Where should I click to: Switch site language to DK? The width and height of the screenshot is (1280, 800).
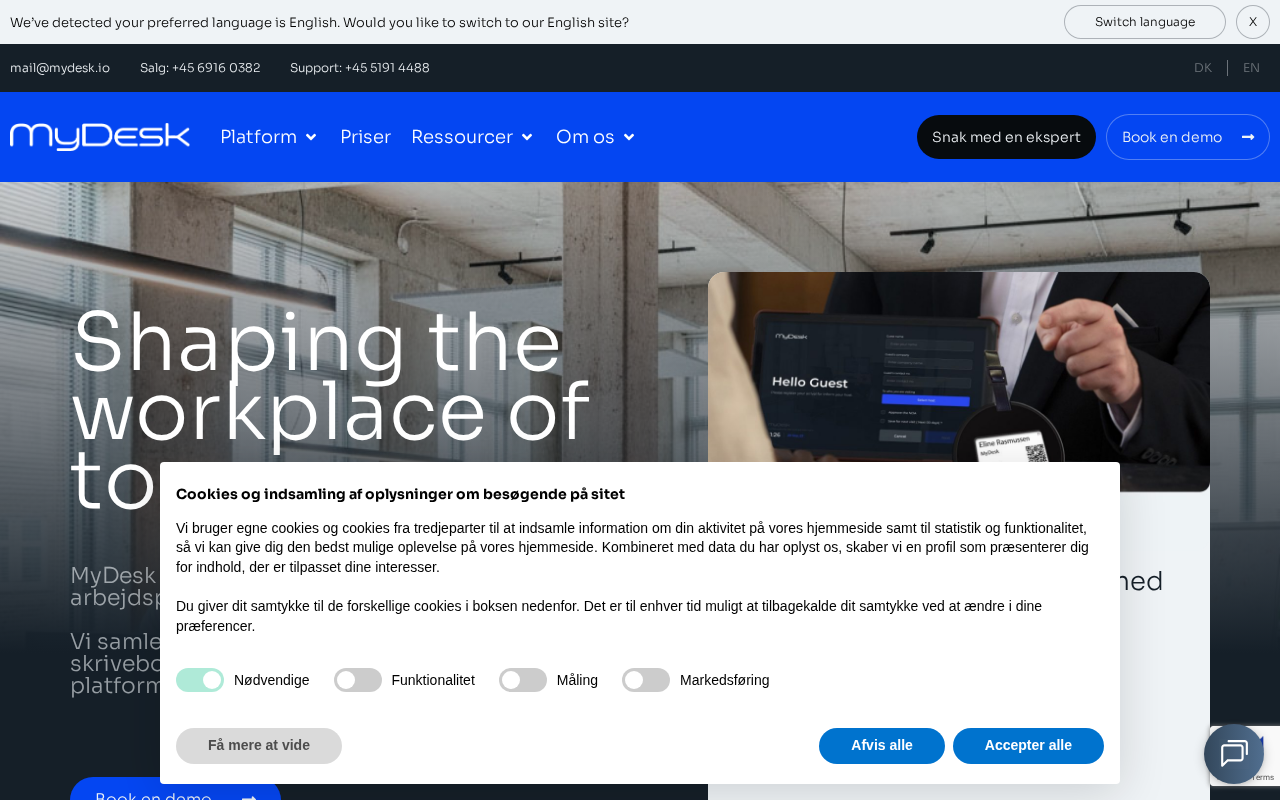point(1203,68)
